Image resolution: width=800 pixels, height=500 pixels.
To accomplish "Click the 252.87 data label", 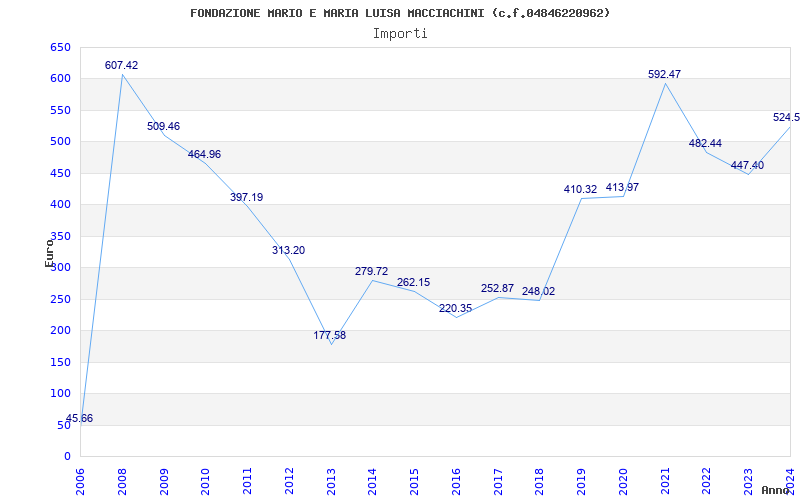I will [497, 289].
